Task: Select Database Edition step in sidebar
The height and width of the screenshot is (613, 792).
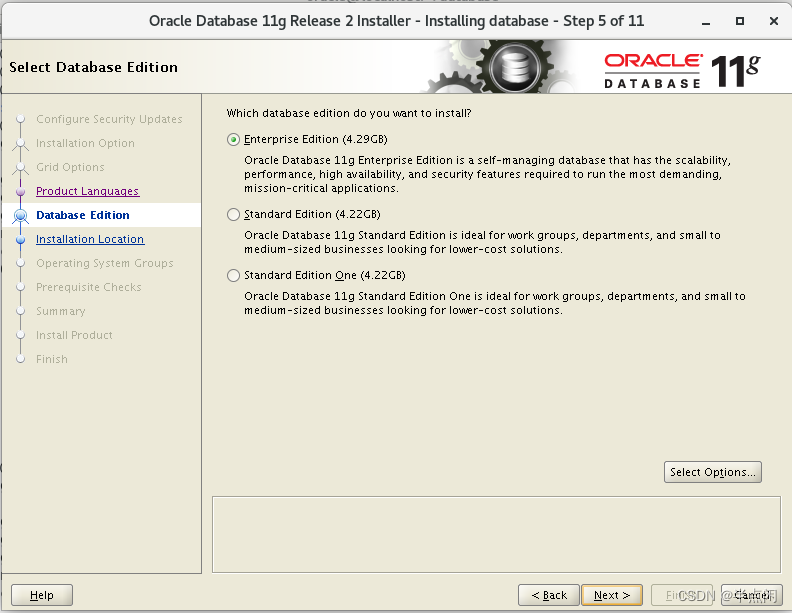Action: tap(83, 215)
